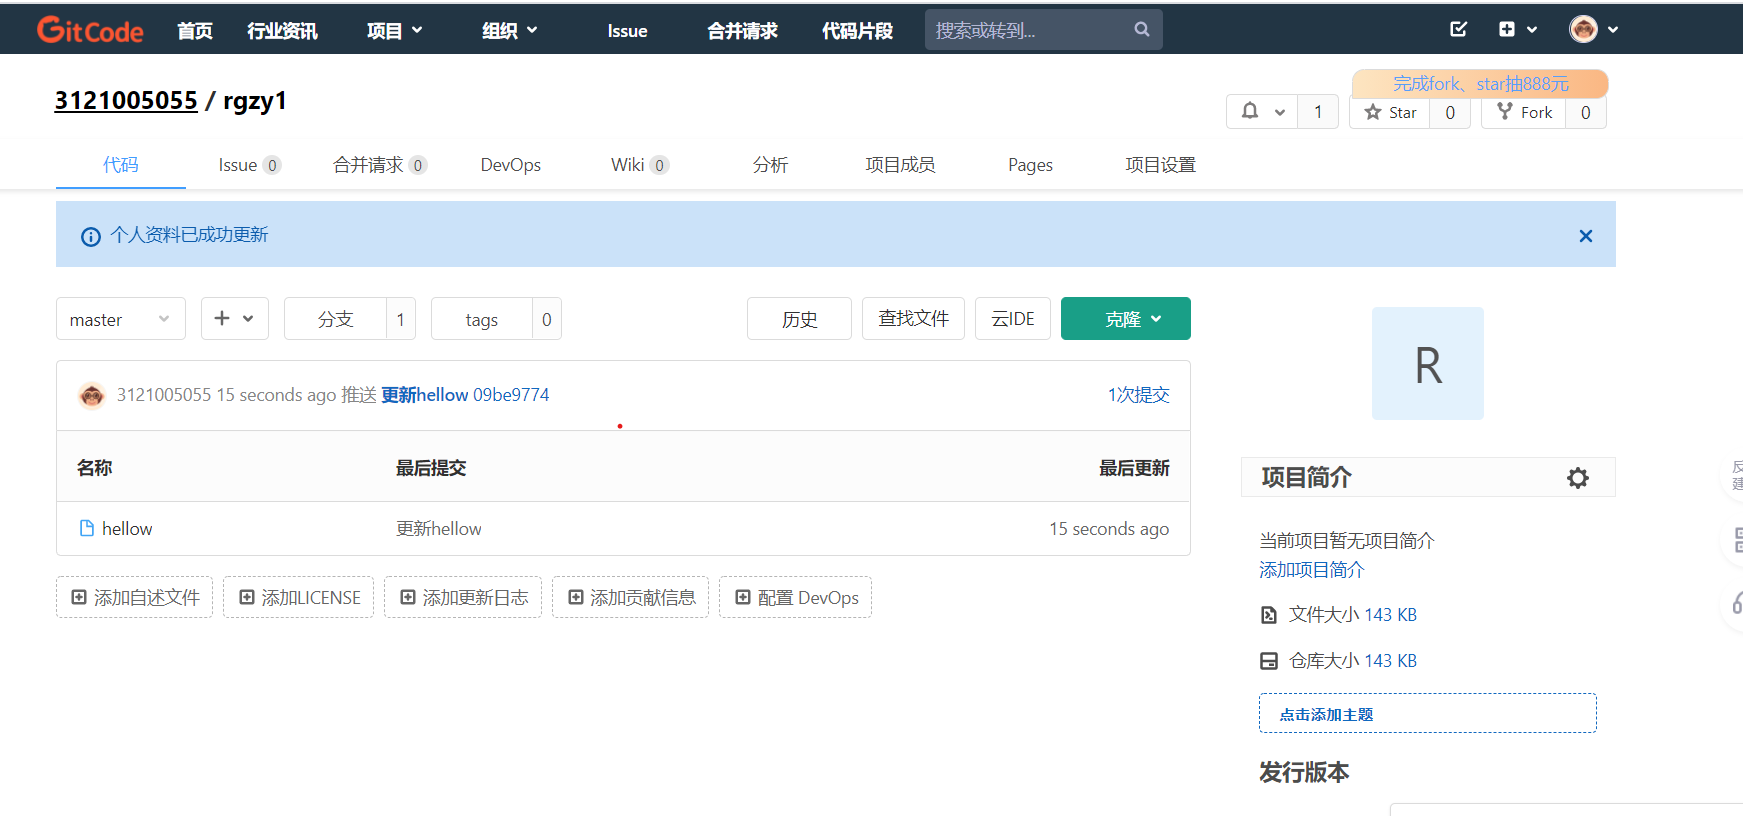This screenshot has width=1743, height=816.
Task: Click the notification bell icon
Action: pyautogui.click(x=1250, y=112)
